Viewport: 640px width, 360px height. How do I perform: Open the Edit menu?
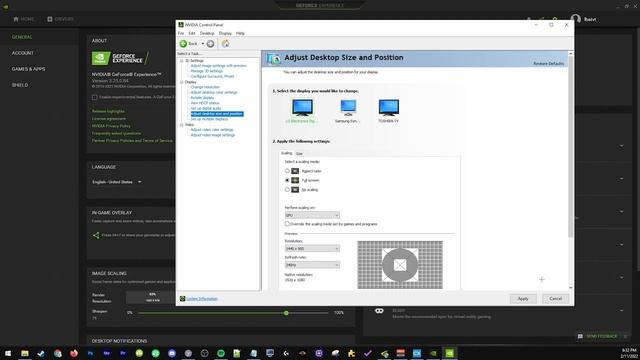192,33
